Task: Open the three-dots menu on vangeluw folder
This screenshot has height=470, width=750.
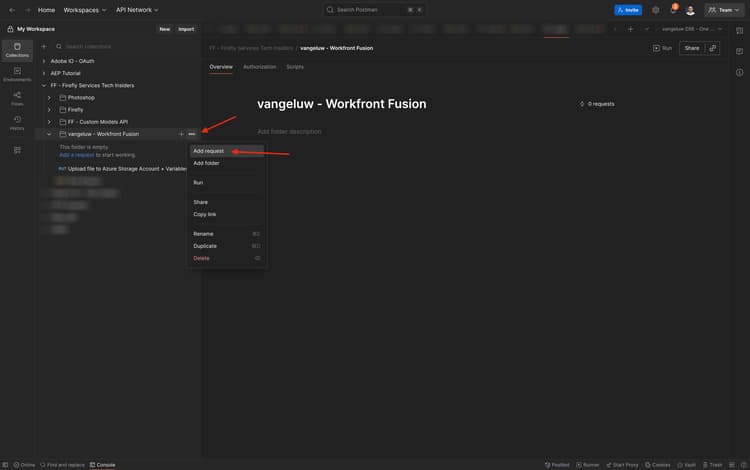Action: (x=192, y=134)
